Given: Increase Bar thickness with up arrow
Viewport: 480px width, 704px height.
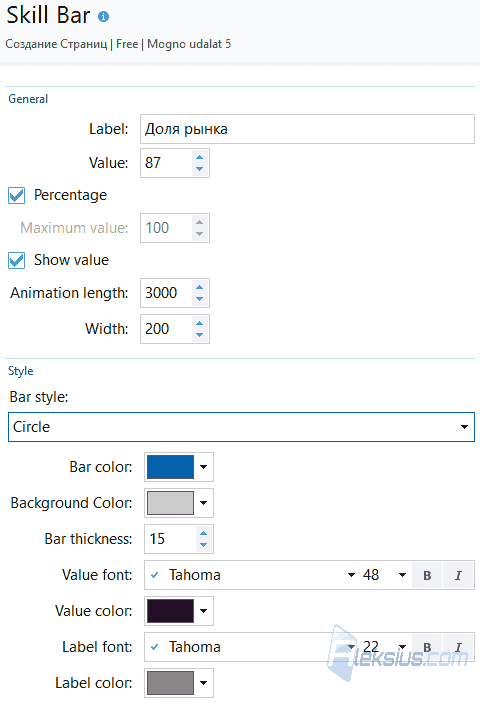Looking at the screenshot, I should click(203, 533).
